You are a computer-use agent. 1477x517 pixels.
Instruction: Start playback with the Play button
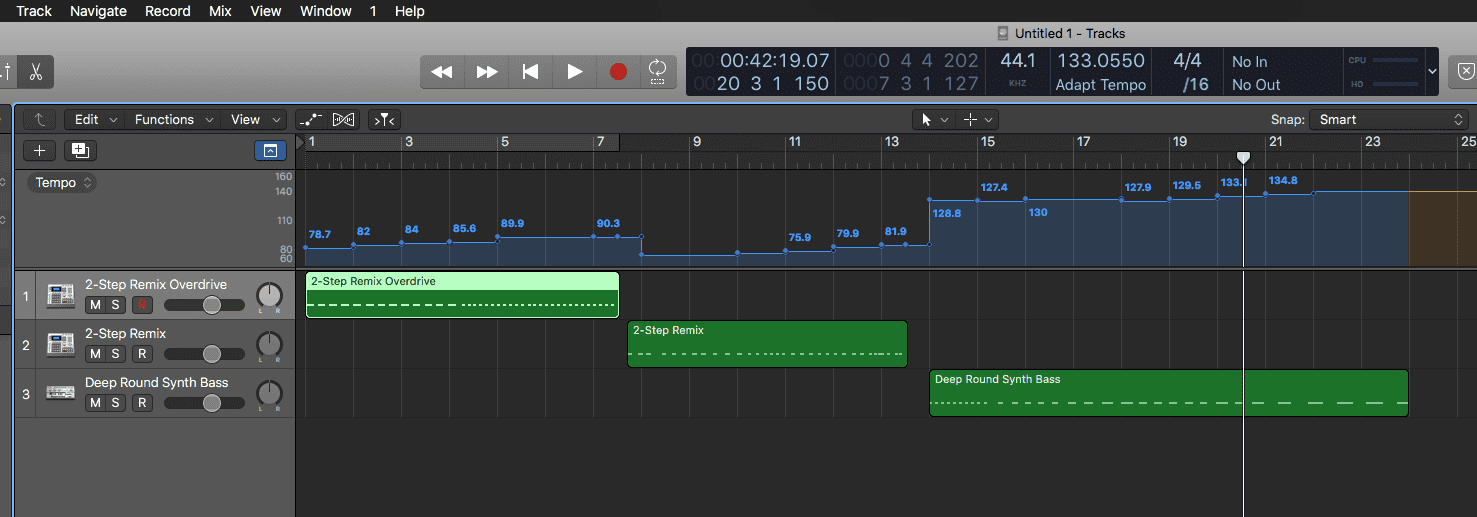[575, 72]
